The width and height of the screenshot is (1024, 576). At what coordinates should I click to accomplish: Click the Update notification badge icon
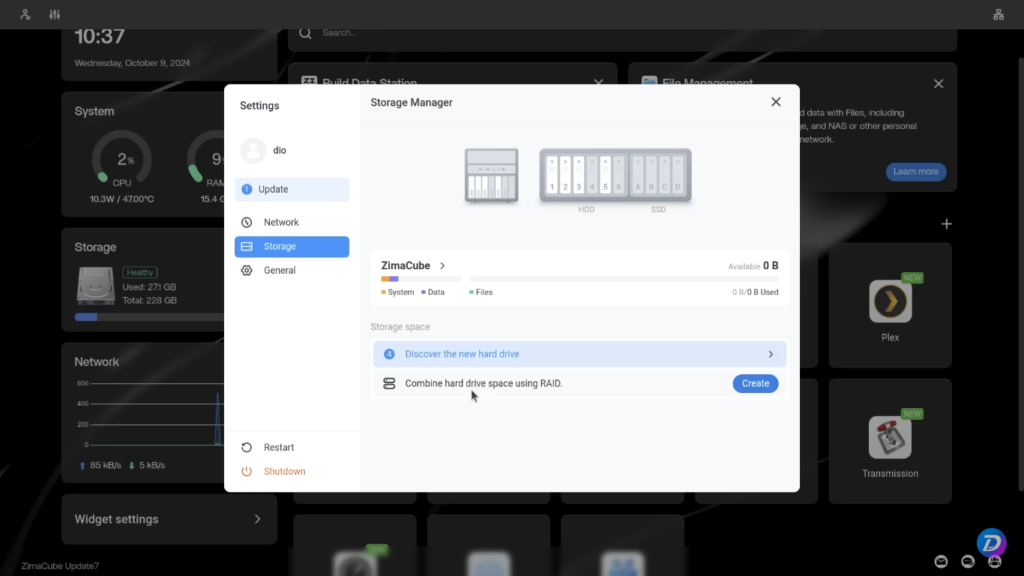246,189
